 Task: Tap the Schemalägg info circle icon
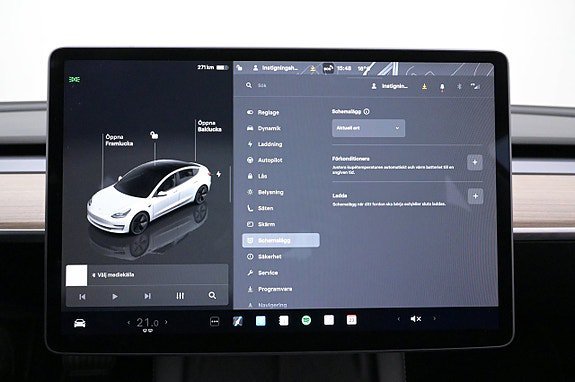(x=366, y=111)
